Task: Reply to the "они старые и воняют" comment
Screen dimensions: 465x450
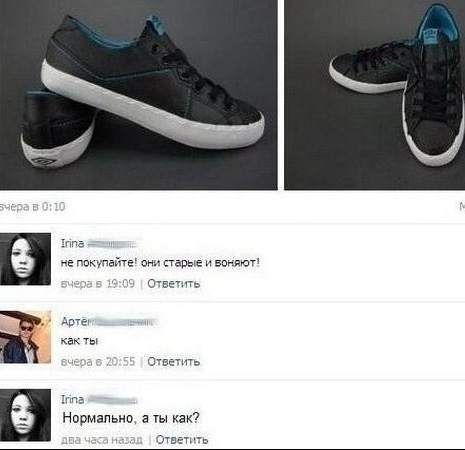Action: coord(174,284)
